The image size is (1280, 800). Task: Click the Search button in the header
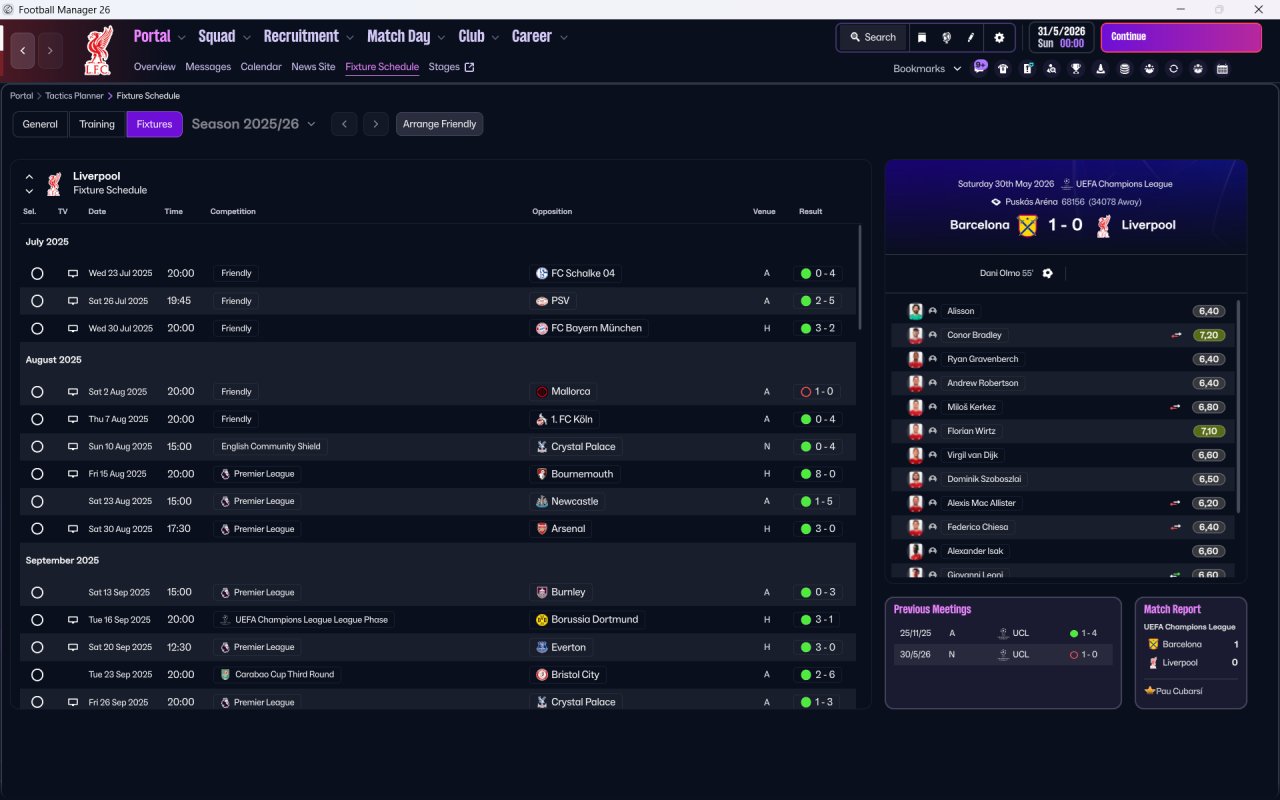click(x=872, y=37)
